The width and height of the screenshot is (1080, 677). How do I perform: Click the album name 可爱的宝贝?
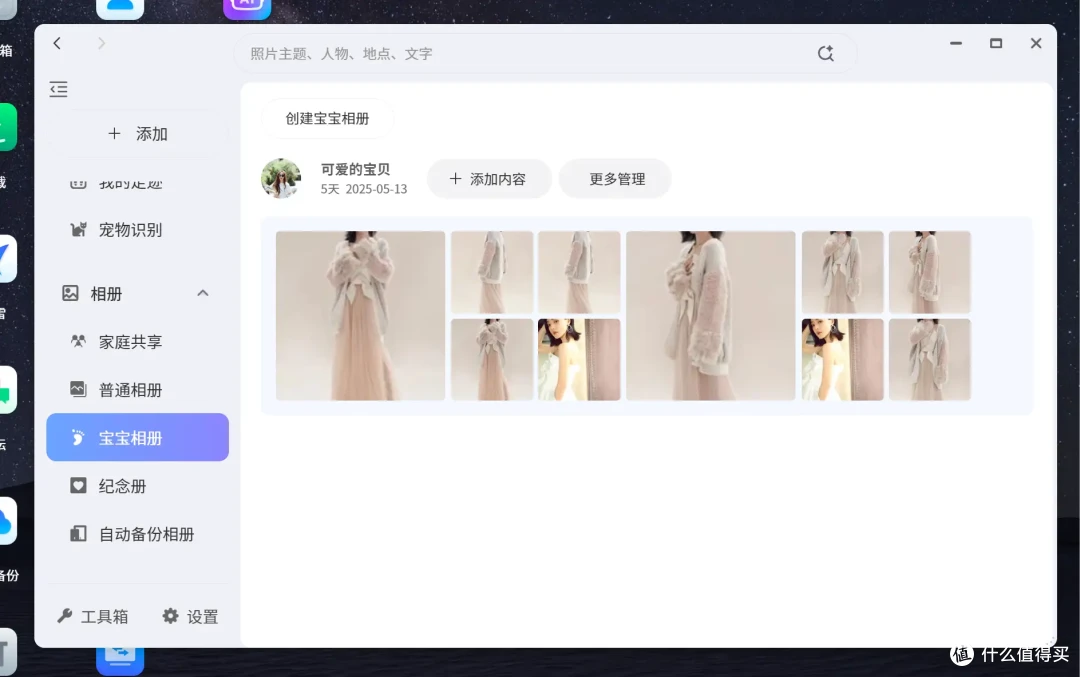[355, 169]
